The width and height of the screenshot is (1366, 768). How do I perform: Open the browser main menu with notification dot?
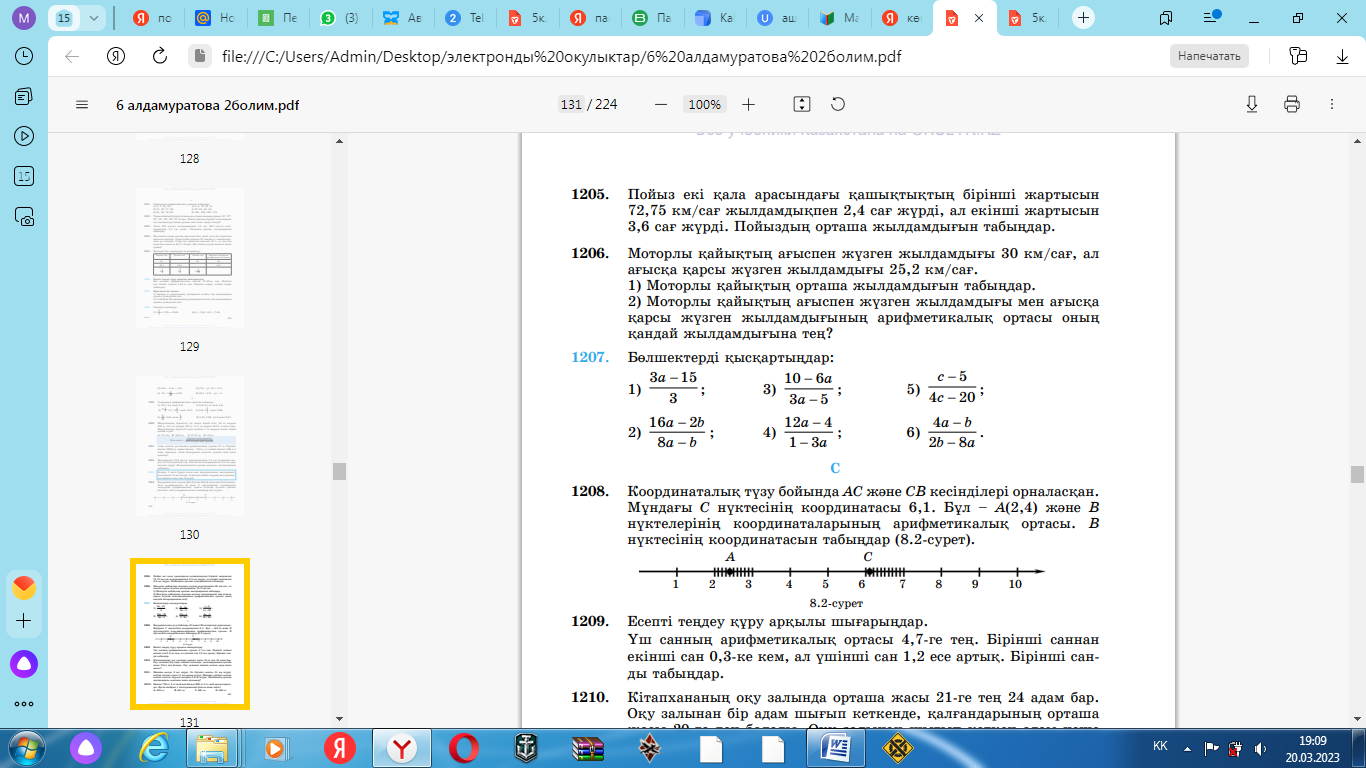pos(1212,17)
